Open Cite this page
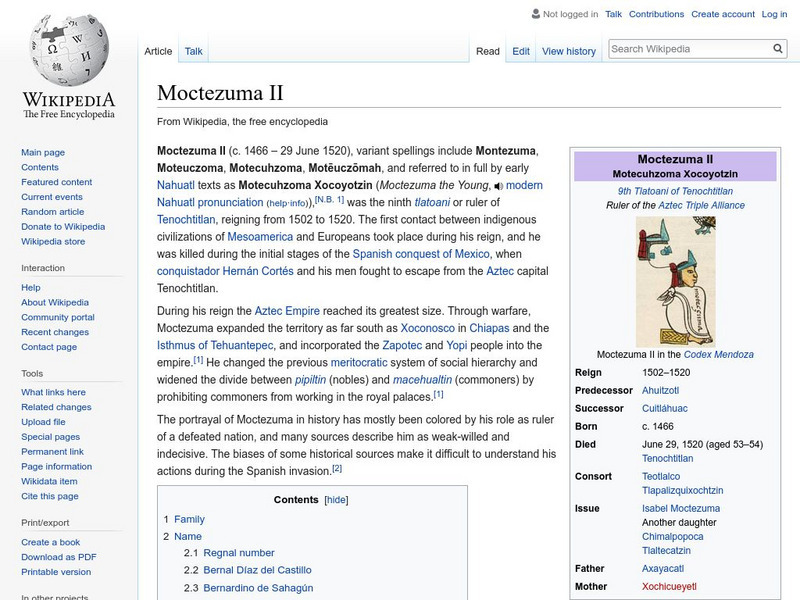 click(50, 496)
